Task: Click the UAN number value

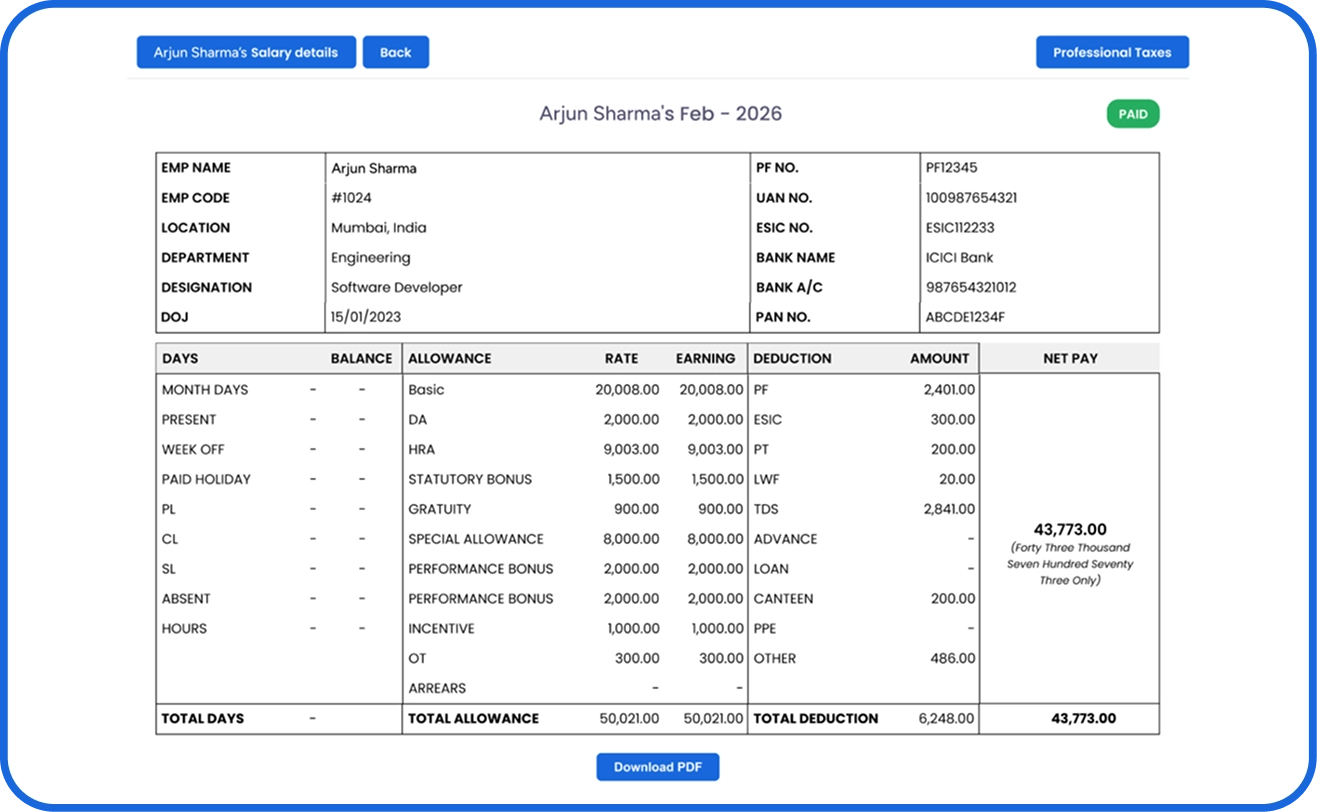Action: (x=971, y=198)
